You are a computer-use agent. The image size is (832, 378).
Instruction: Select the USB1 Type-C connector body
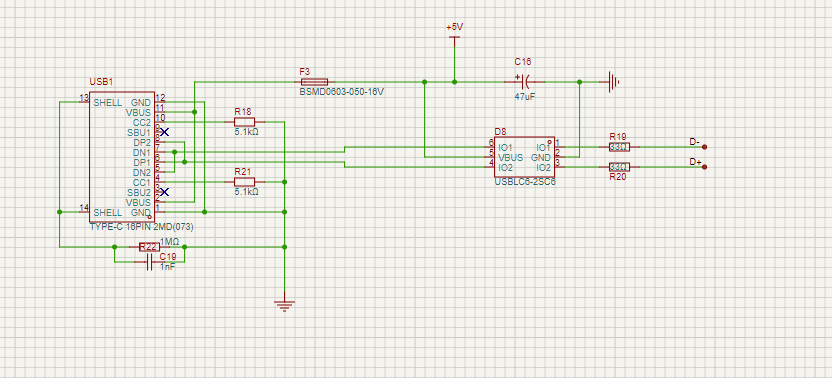click(x=122, y=157)
